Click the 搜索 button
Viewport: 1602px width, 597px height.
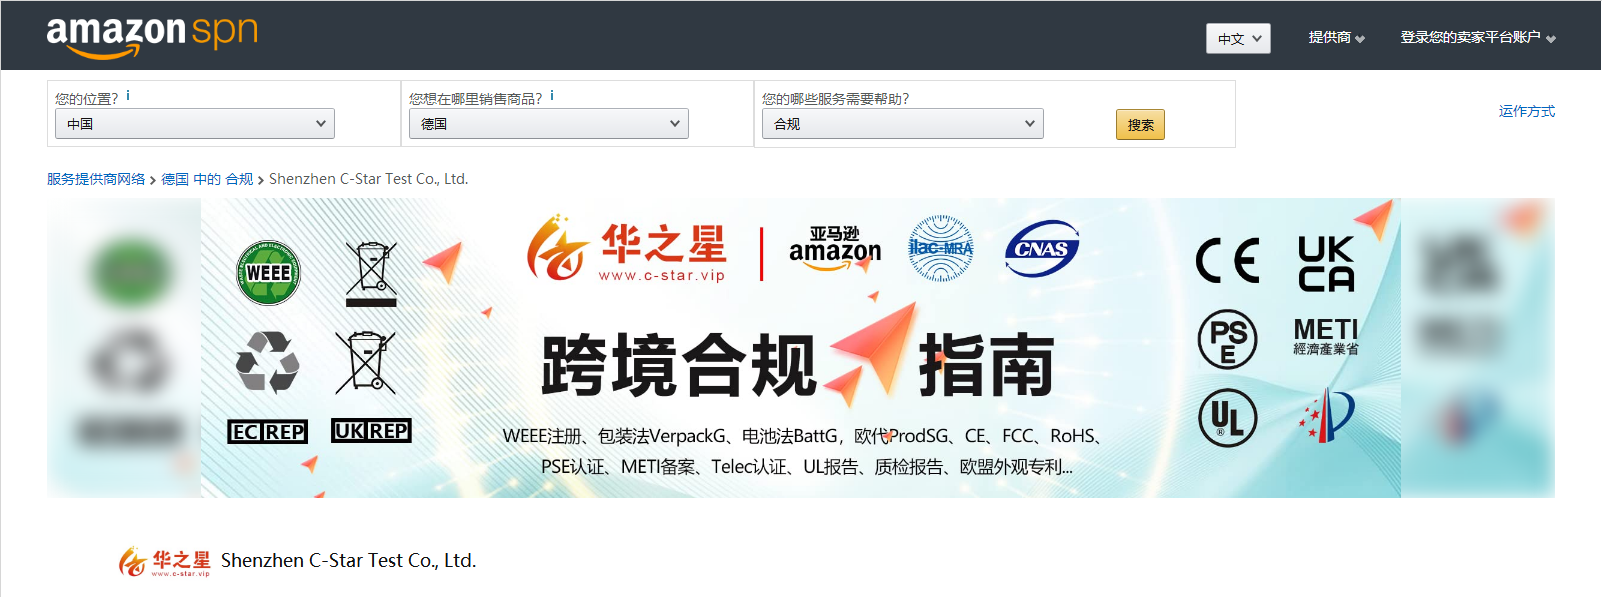pyautogui.click(x=1140, y=125)
